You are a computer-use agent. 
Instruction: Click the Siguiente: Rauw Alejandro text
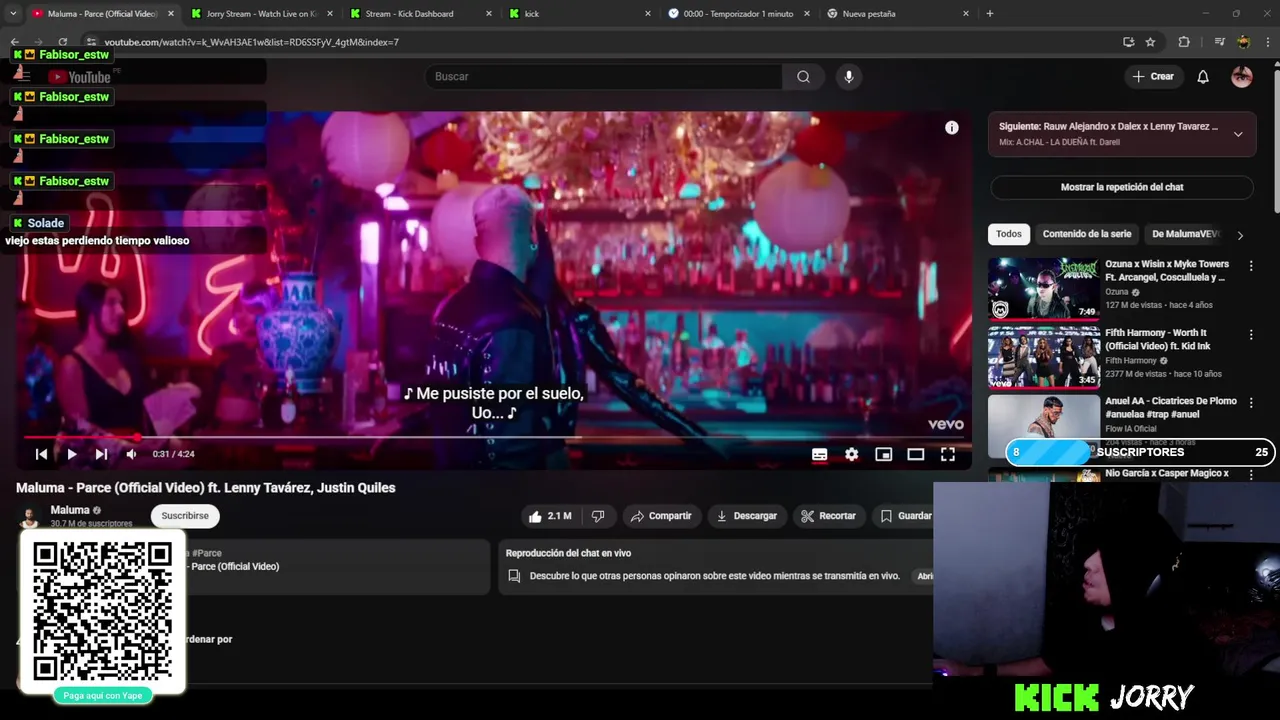click(x=1108, y=127)
